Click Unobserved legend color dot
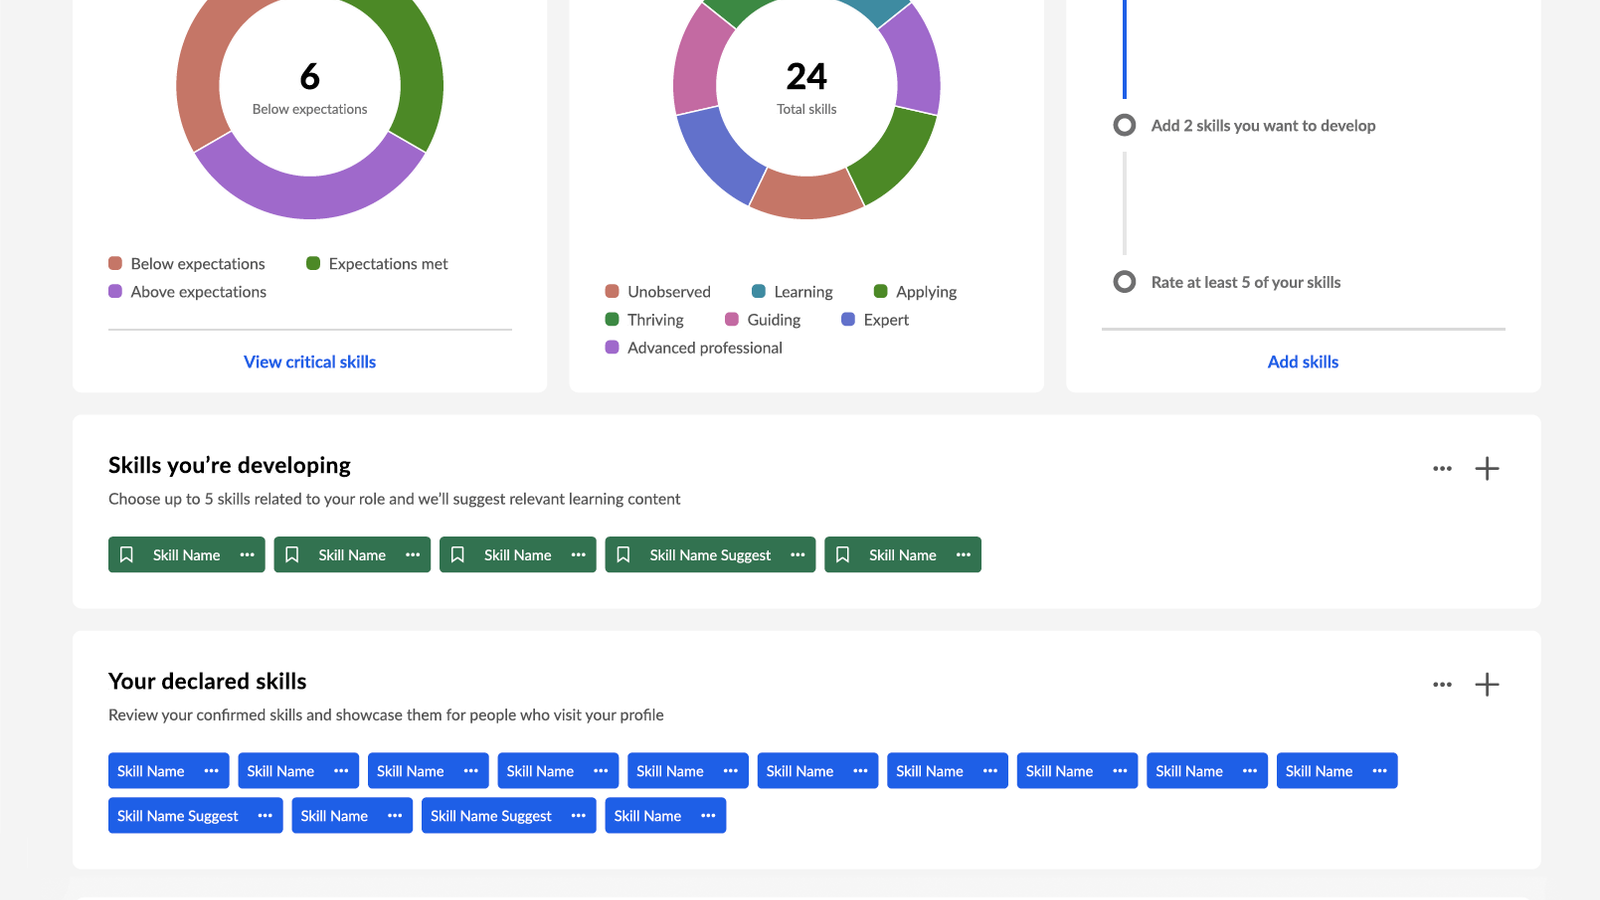This screenshot has width=1600, height=900. coord(612,292)
